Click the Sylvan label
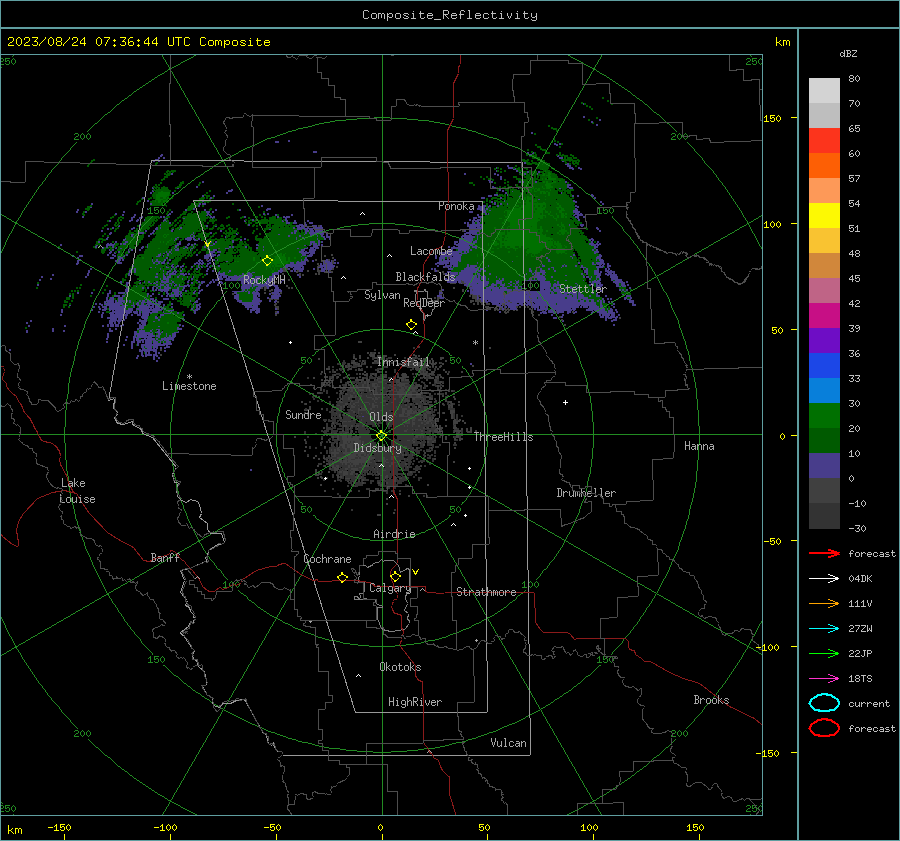Screen dimensions: 900x841 click(382, 295)
